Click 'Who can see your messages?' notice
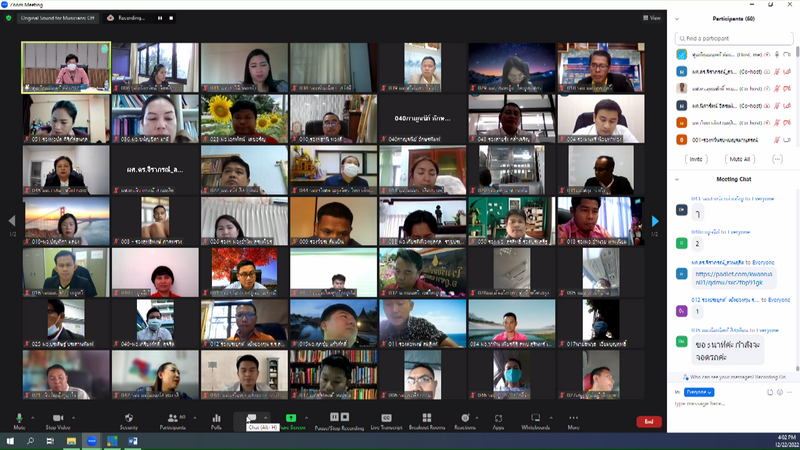Image resolution: width=800 pixels, height=450 pixels. tap(734, 377)
